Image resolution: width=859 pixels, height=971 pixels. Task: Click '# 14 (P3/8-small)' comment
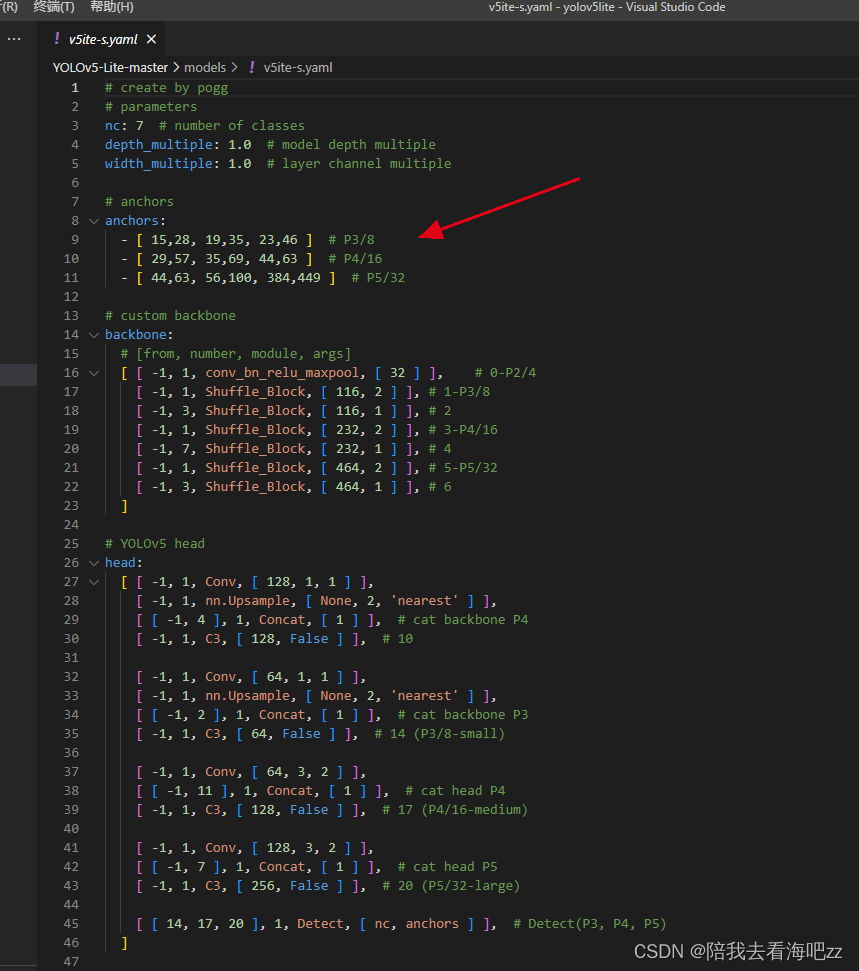coord(440,734)
